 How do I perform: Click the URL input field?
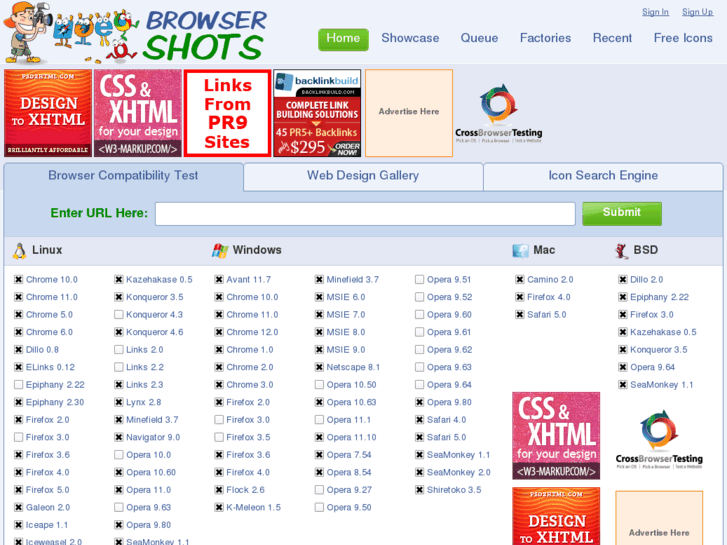[x=365, y=214]
